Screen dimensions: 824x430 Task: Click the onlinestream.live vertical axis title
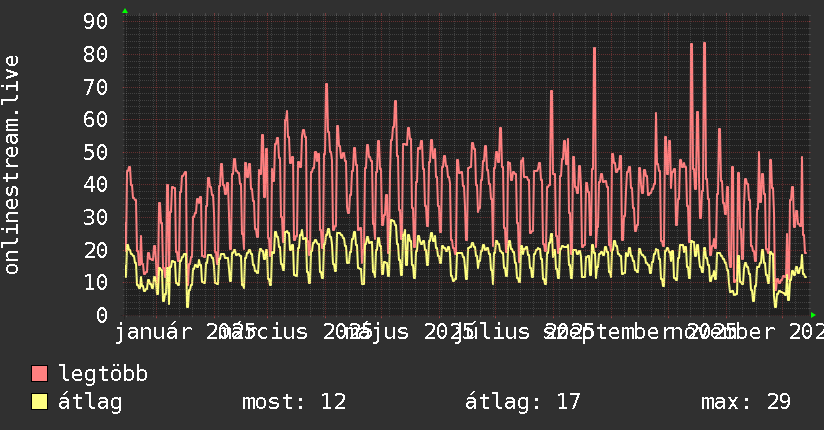12,165
